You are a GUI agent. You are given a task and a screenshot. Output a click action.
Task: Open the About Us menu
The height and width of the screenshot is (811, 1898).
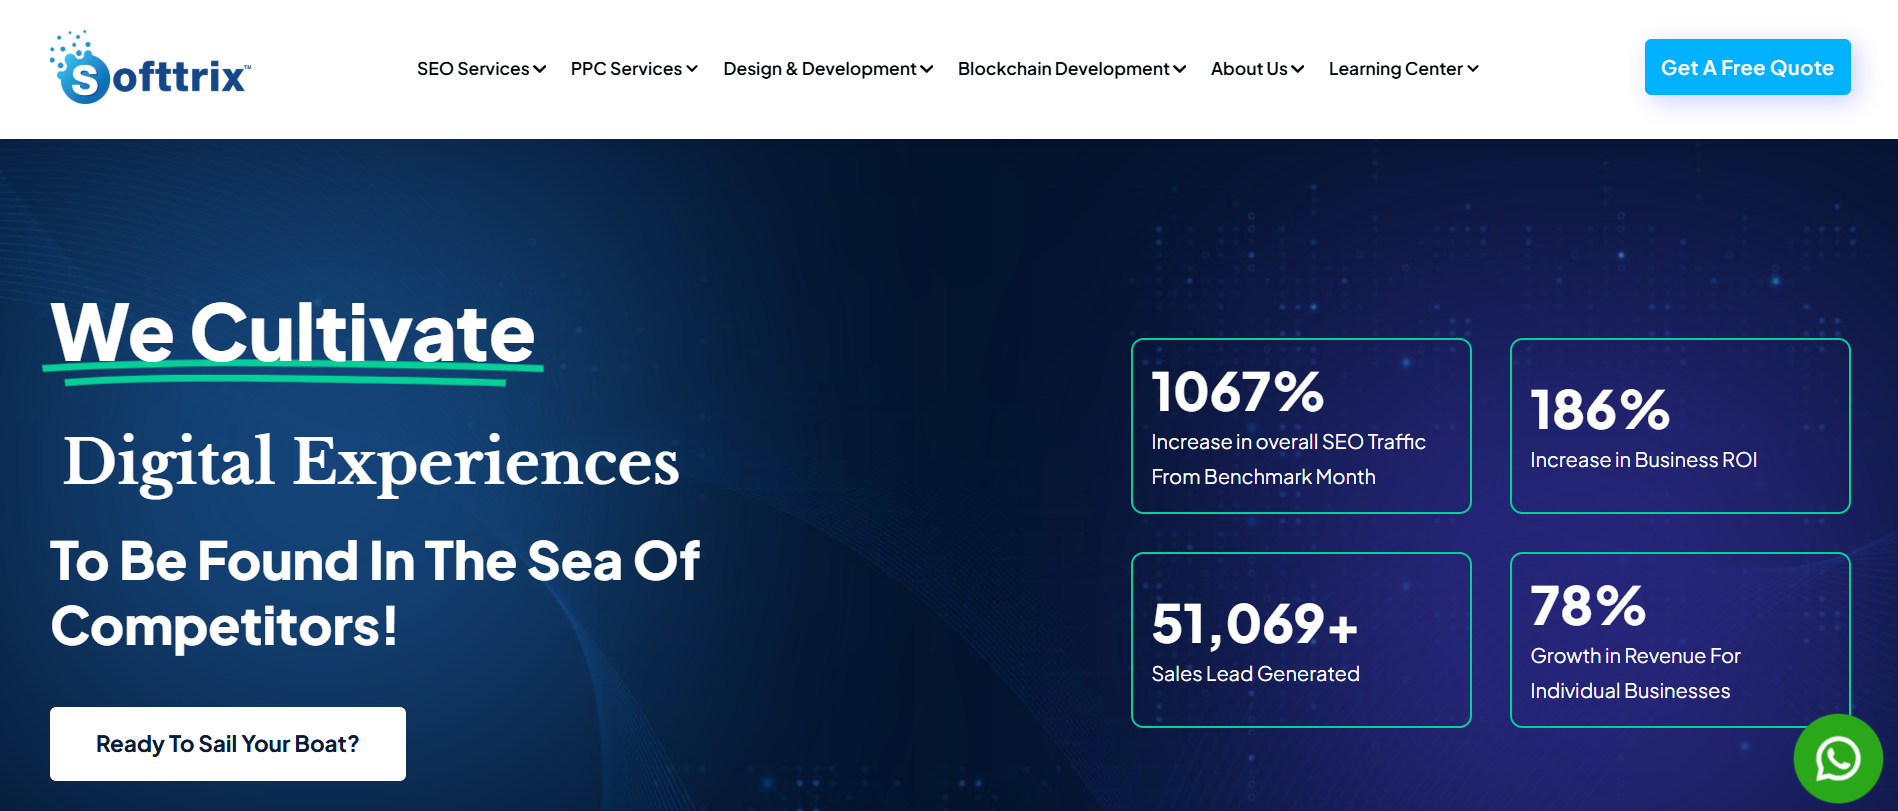tap(1249, 69)
